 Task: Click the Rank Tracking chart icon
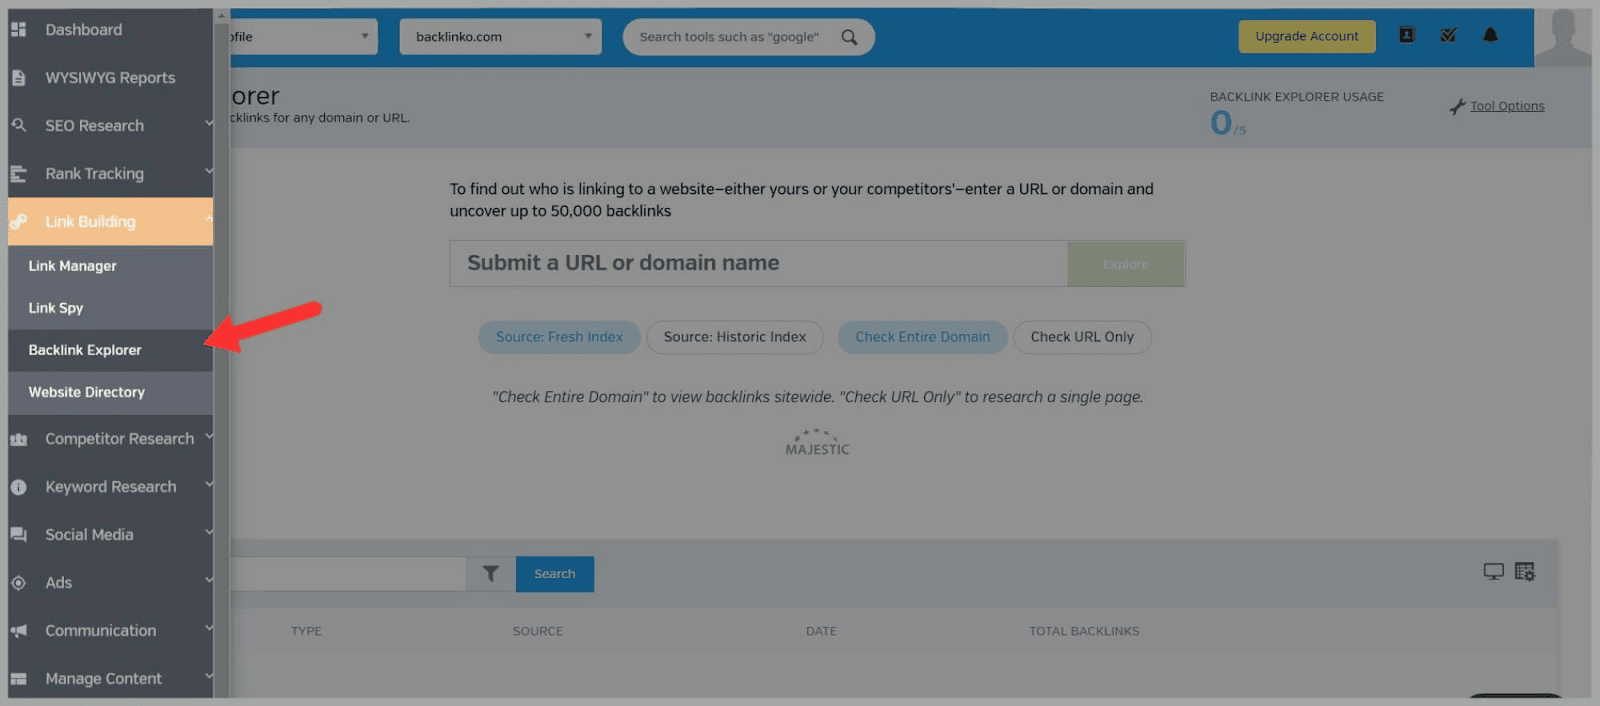18,174
